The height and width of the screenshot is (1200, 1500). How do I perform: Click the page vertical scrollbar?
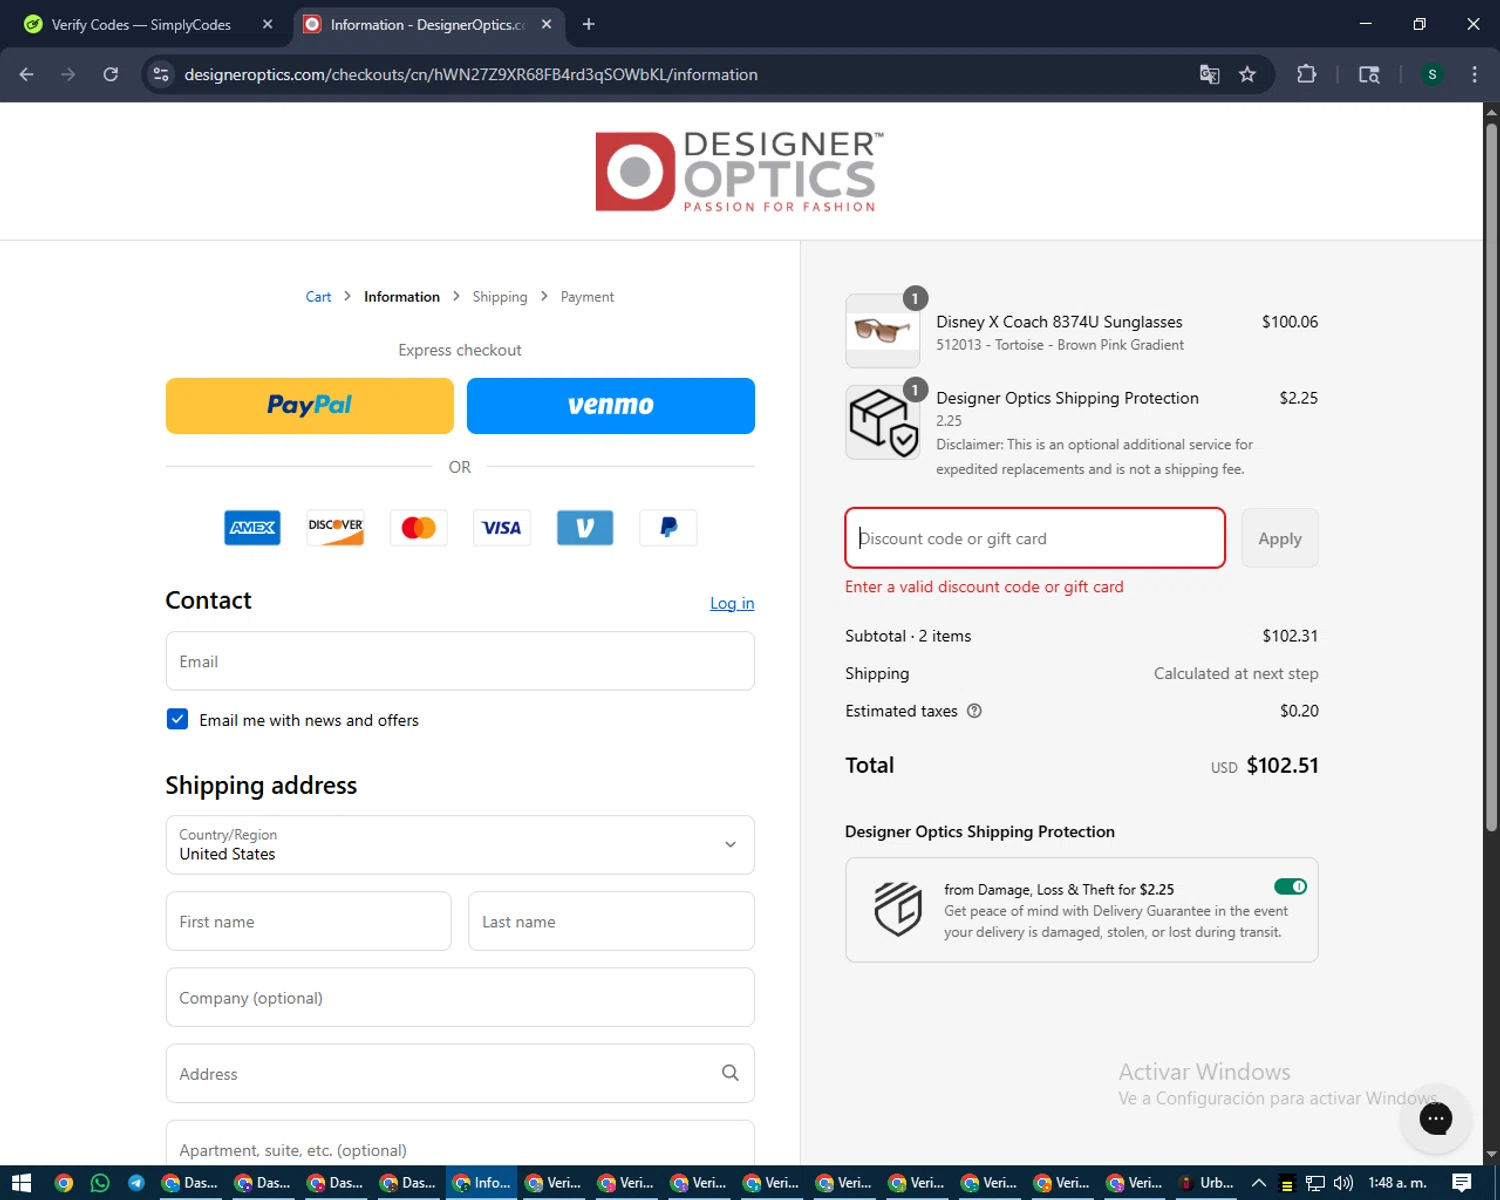coord(1491,475)
